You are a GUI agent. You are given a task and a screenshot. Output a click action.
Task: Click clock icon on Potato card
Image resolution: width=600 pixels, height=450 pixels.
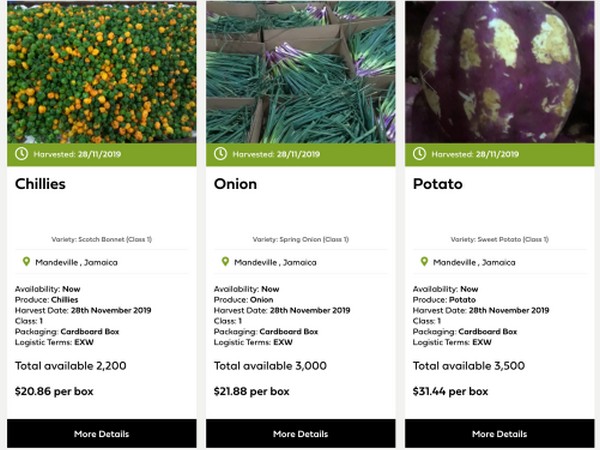pos(420,155)
